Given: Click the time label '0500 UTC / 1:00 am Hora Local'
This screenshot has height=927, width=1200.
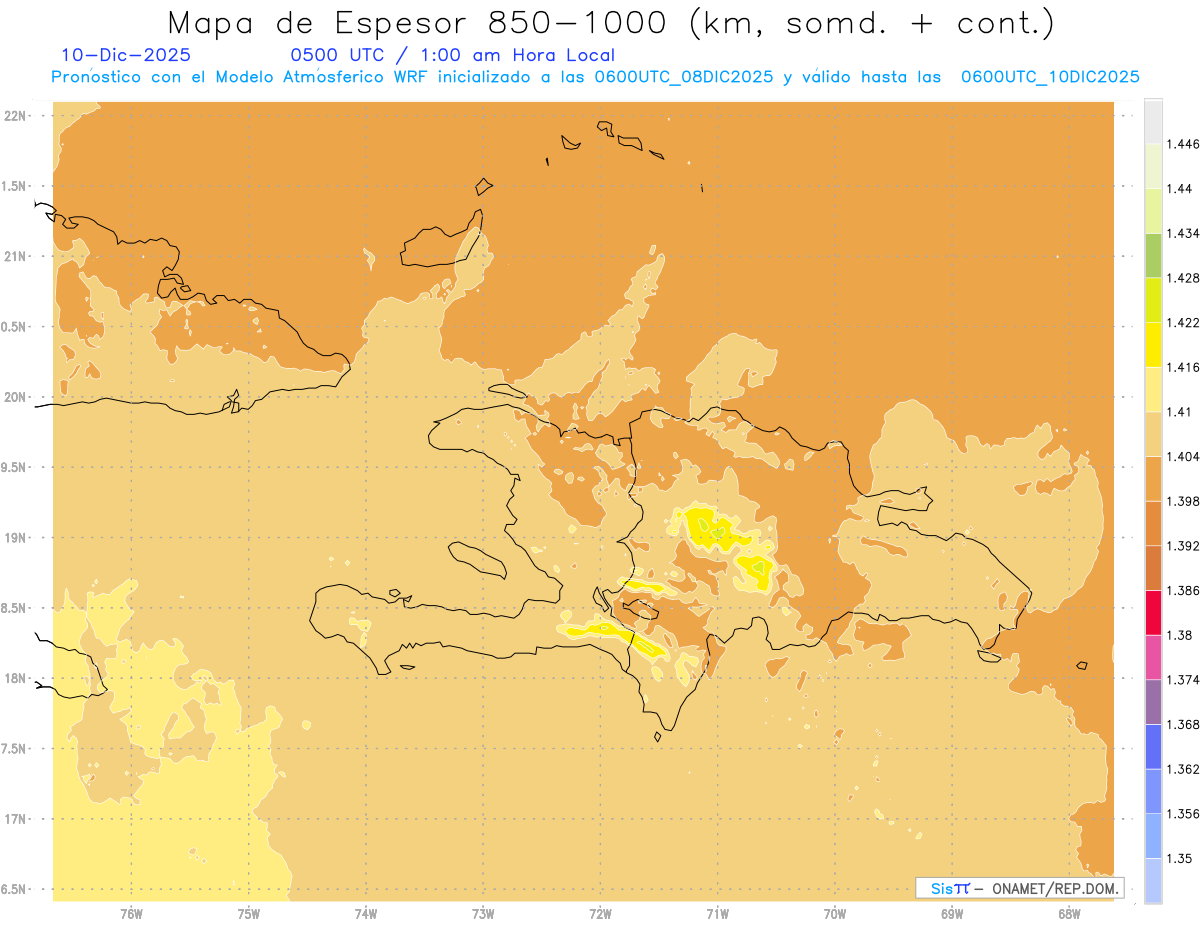Looking at the screenshot, I should pos(453,55).
